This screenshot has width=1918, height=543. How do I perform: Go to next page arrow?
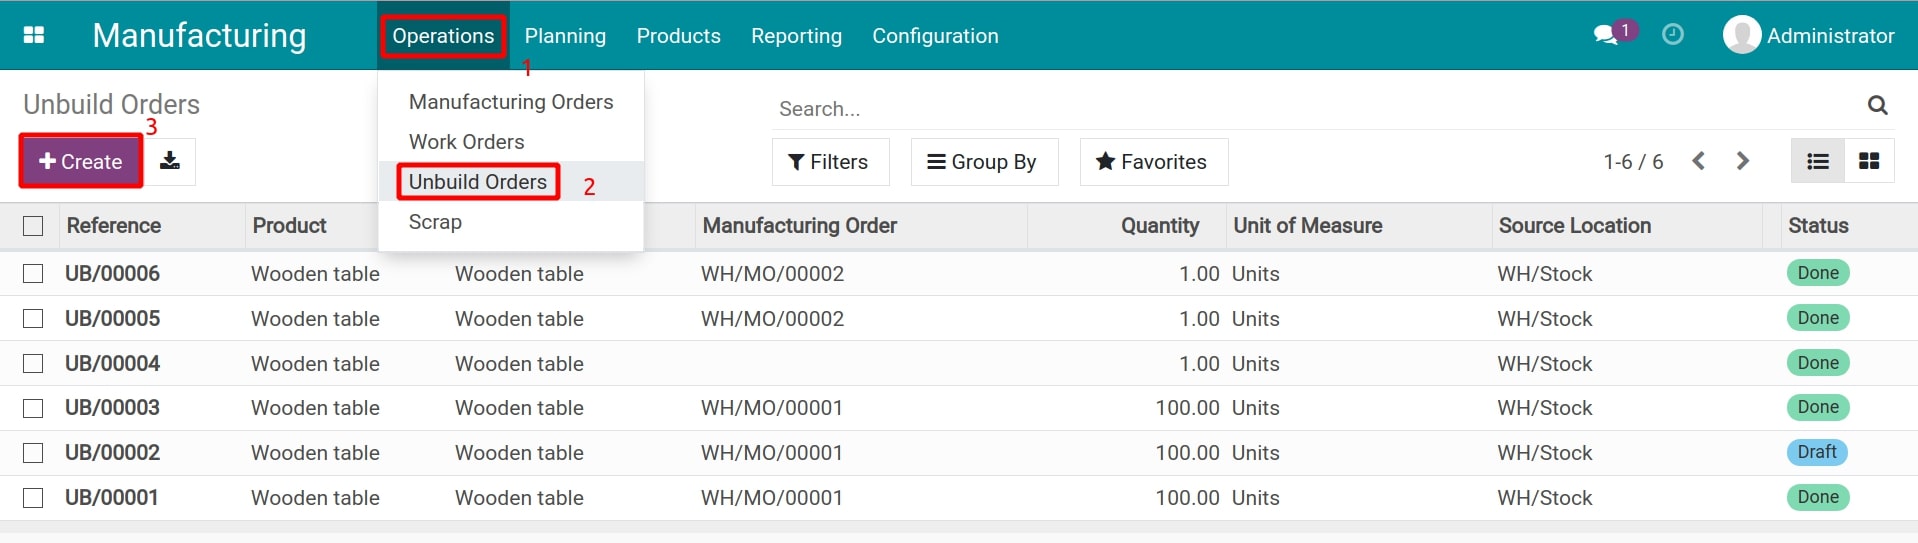tap(1743, 161)
